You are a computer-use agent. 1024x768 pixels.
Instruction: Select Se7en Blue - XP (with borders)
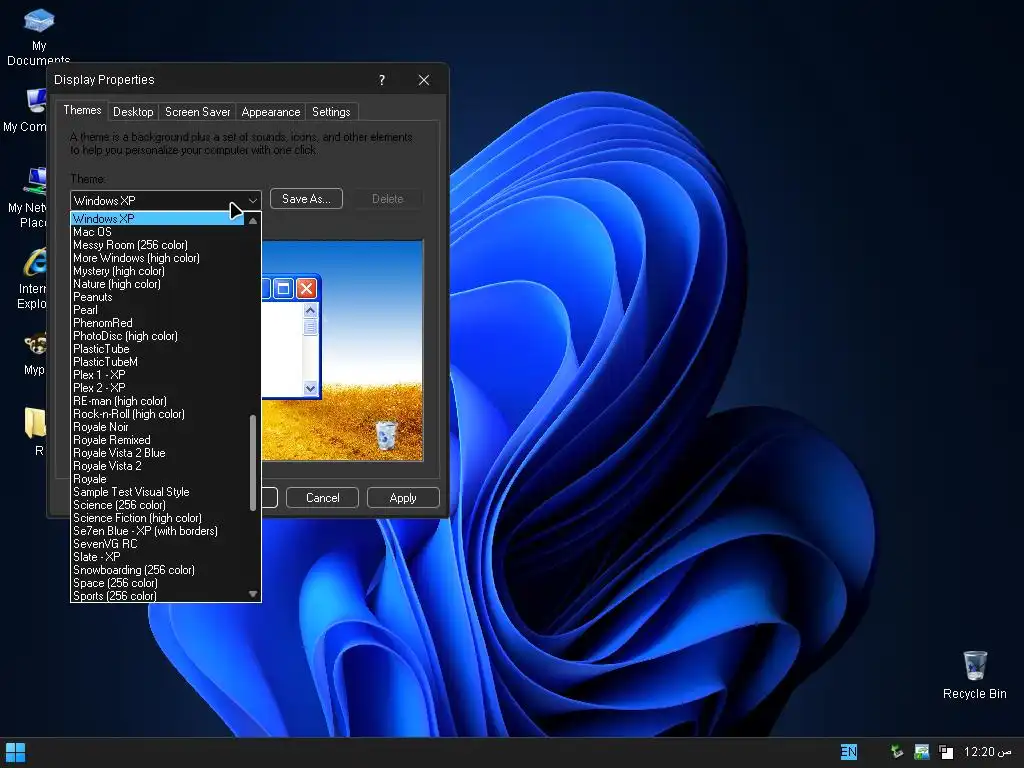[x=157, y=531]
